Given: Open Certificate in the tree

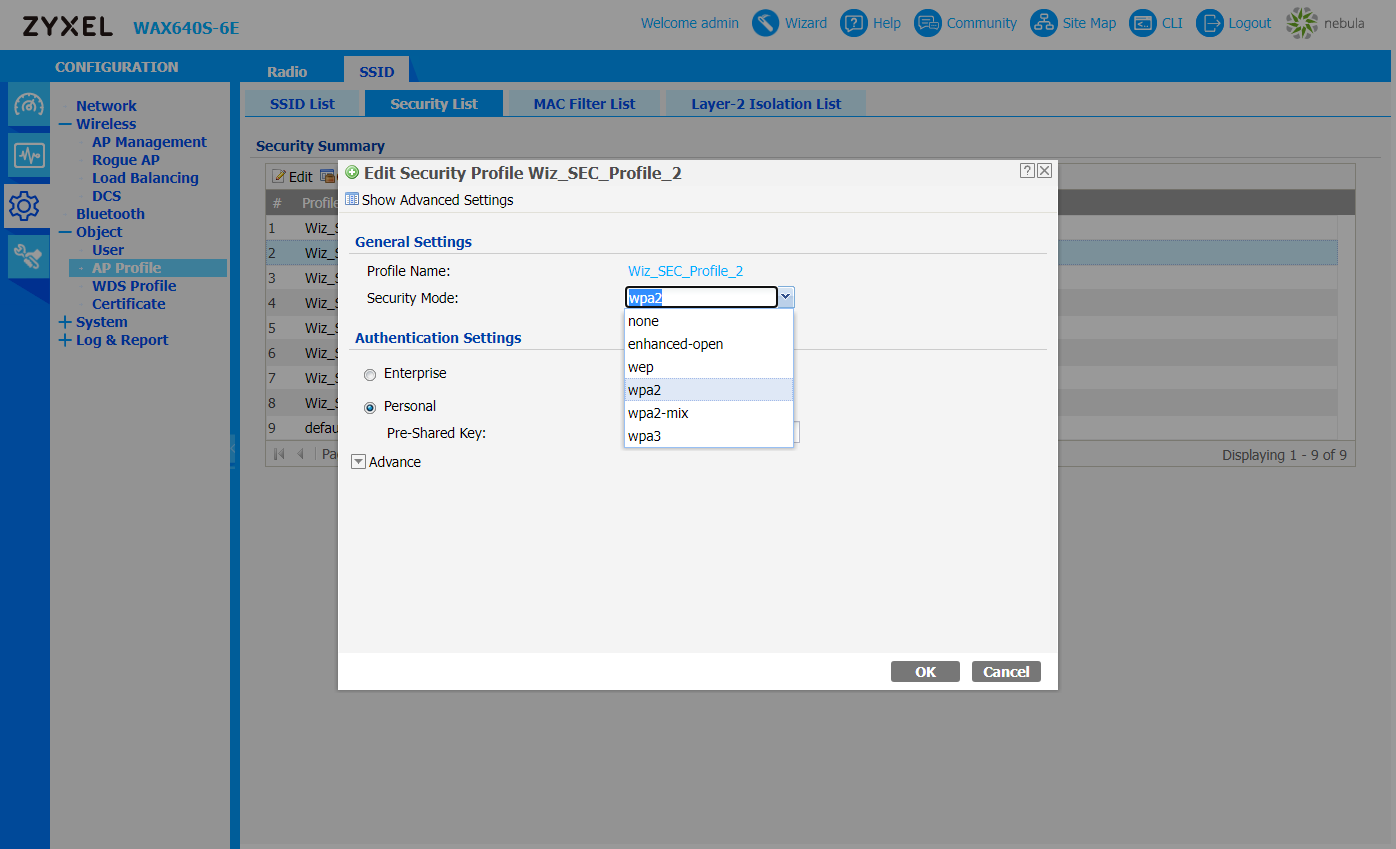Looking at the screenshot, I should (x=129, y=304).
